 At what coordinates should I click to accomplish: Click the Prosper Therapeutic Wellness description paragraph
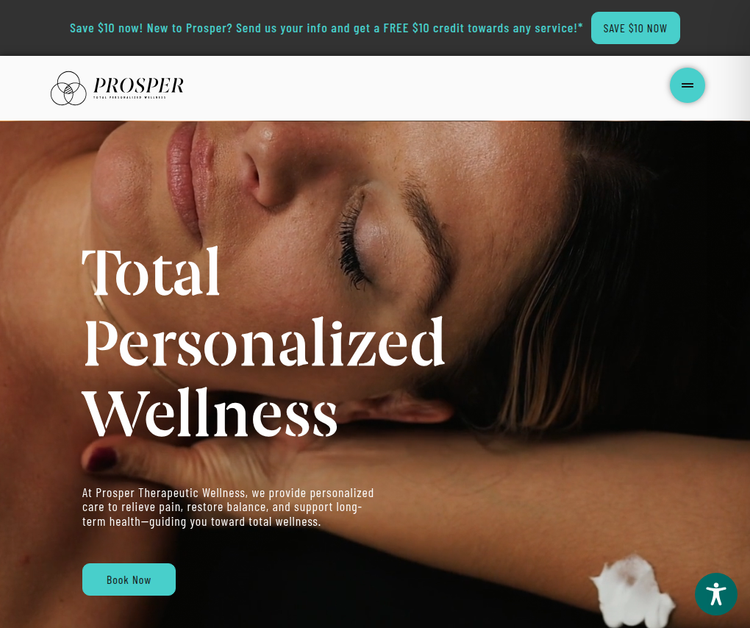(228, 507)
